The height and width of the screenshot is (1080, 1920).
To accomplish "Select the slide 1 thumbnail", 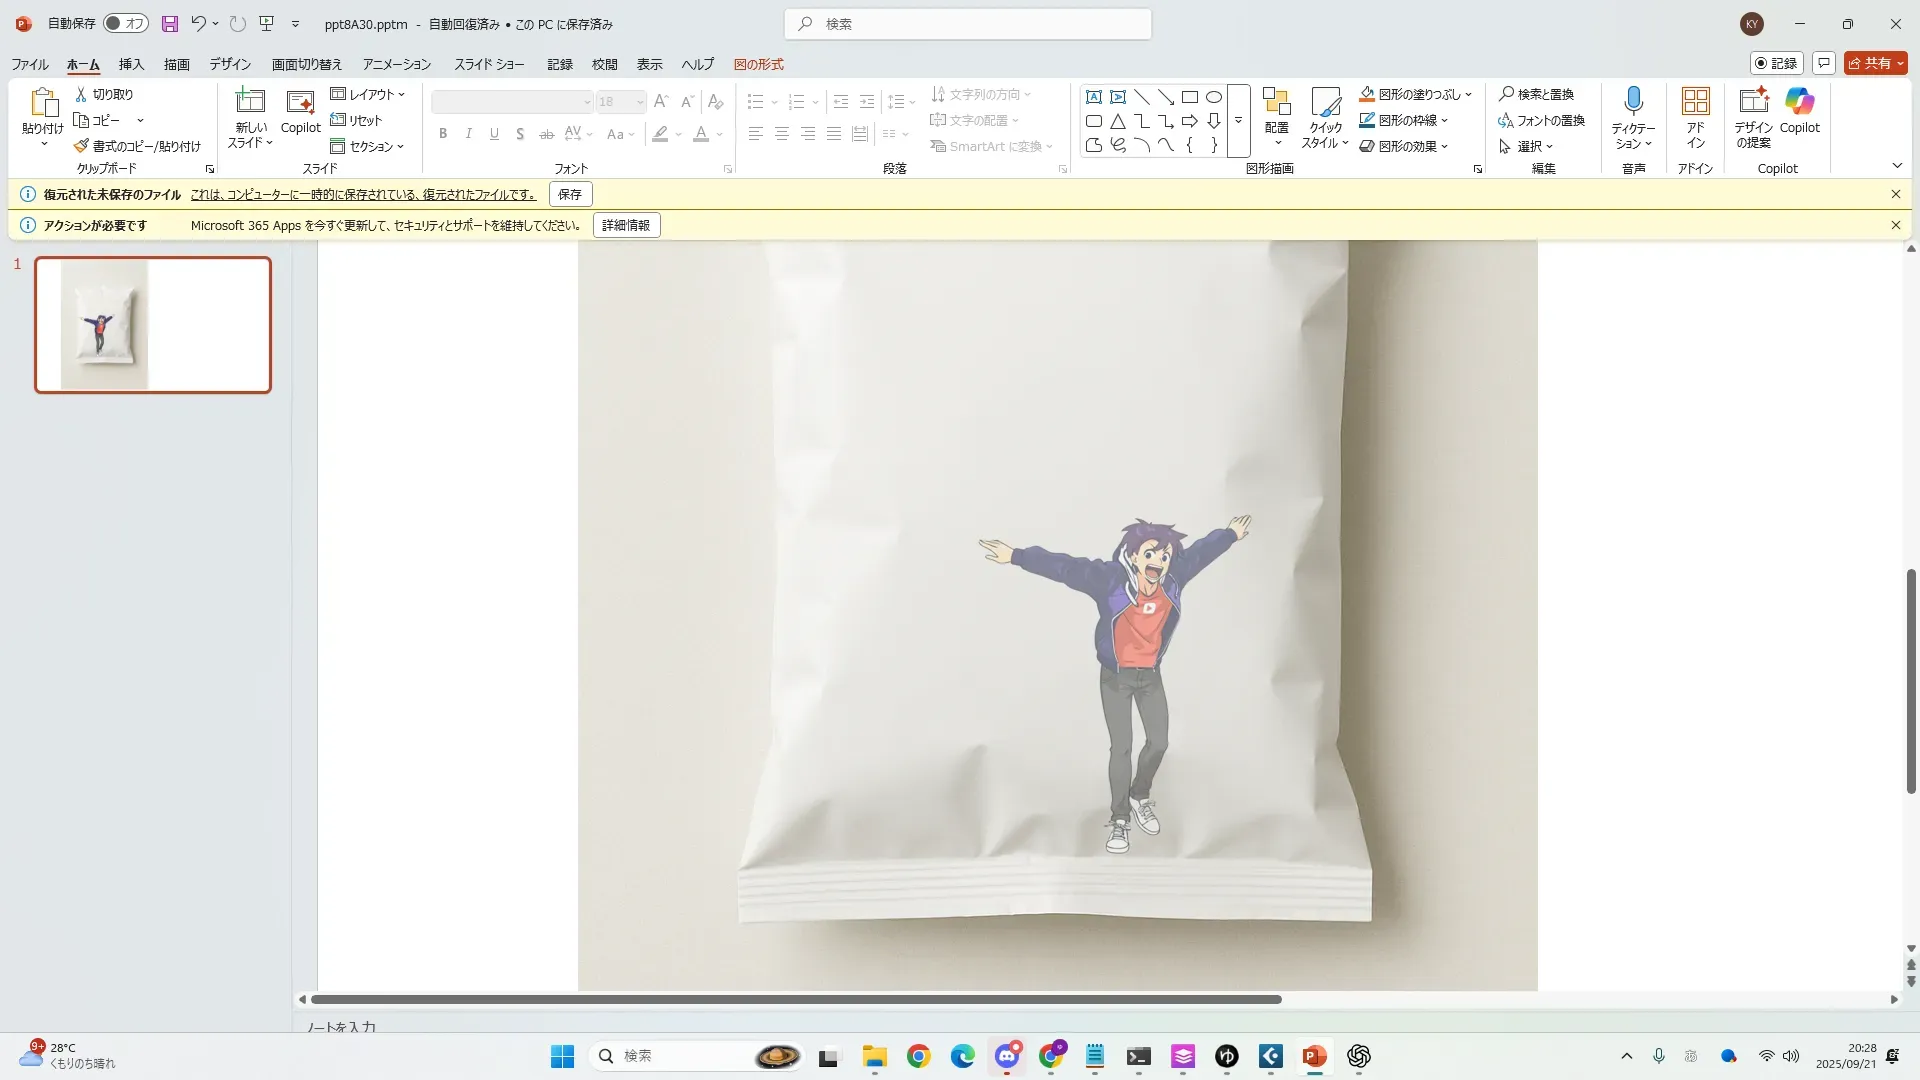I will [x=153, y=325].
